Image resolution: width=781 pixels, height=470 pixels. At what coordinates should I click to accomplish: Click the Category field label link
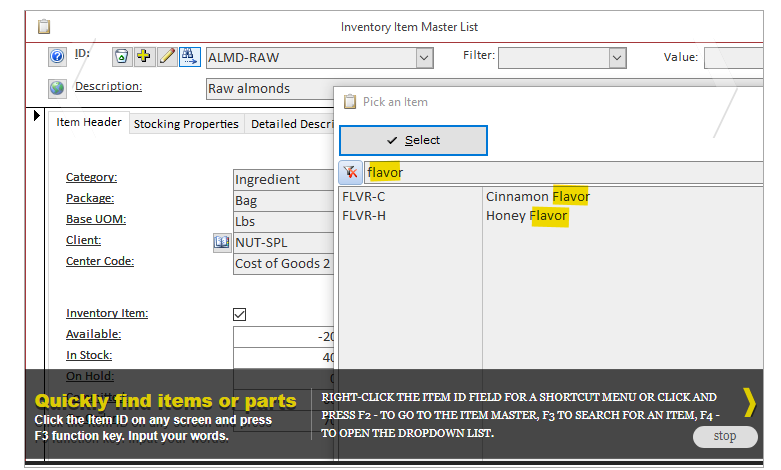(92, 178)
